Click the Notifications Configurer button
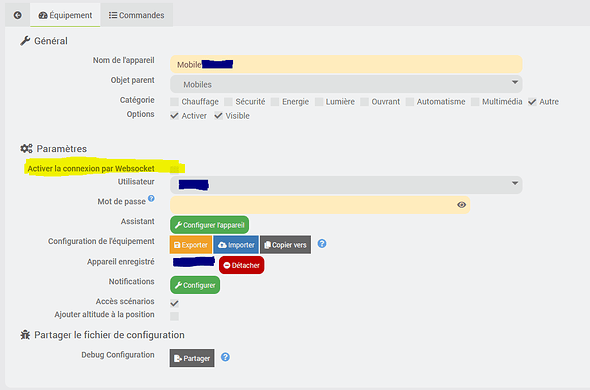Viewport: 590px width, 390px height. tap(195, 285)
